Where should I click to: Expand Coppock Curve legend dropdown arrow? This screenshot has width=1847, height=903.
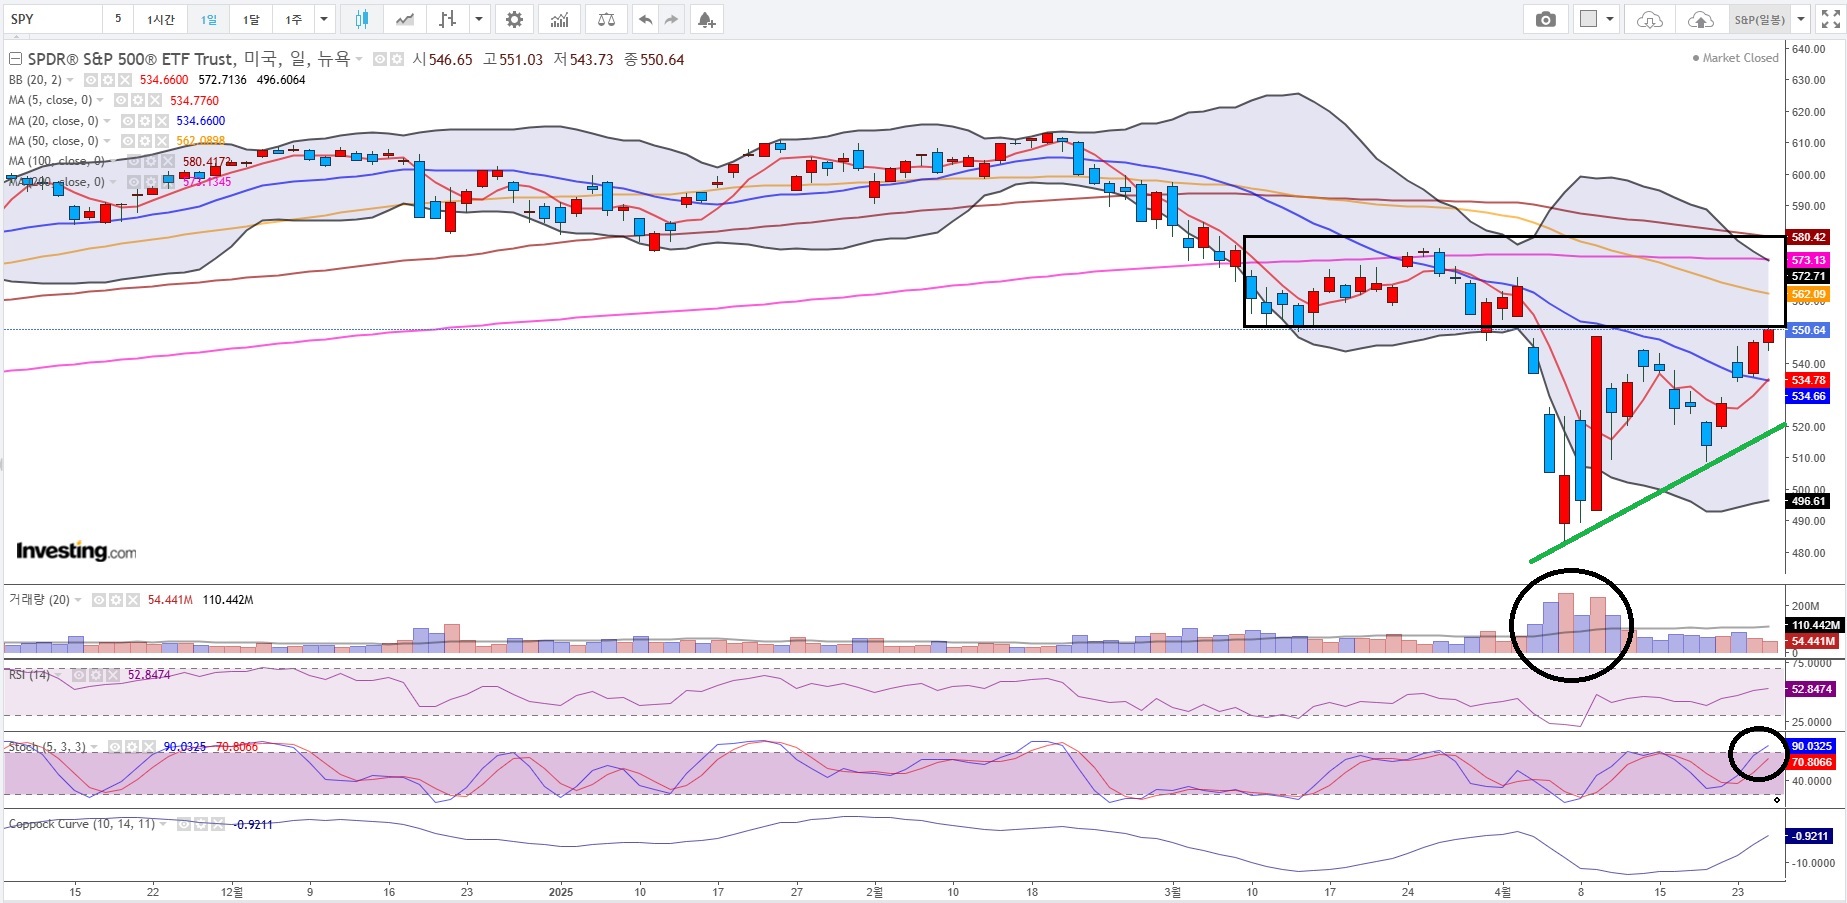coord(163,824)
